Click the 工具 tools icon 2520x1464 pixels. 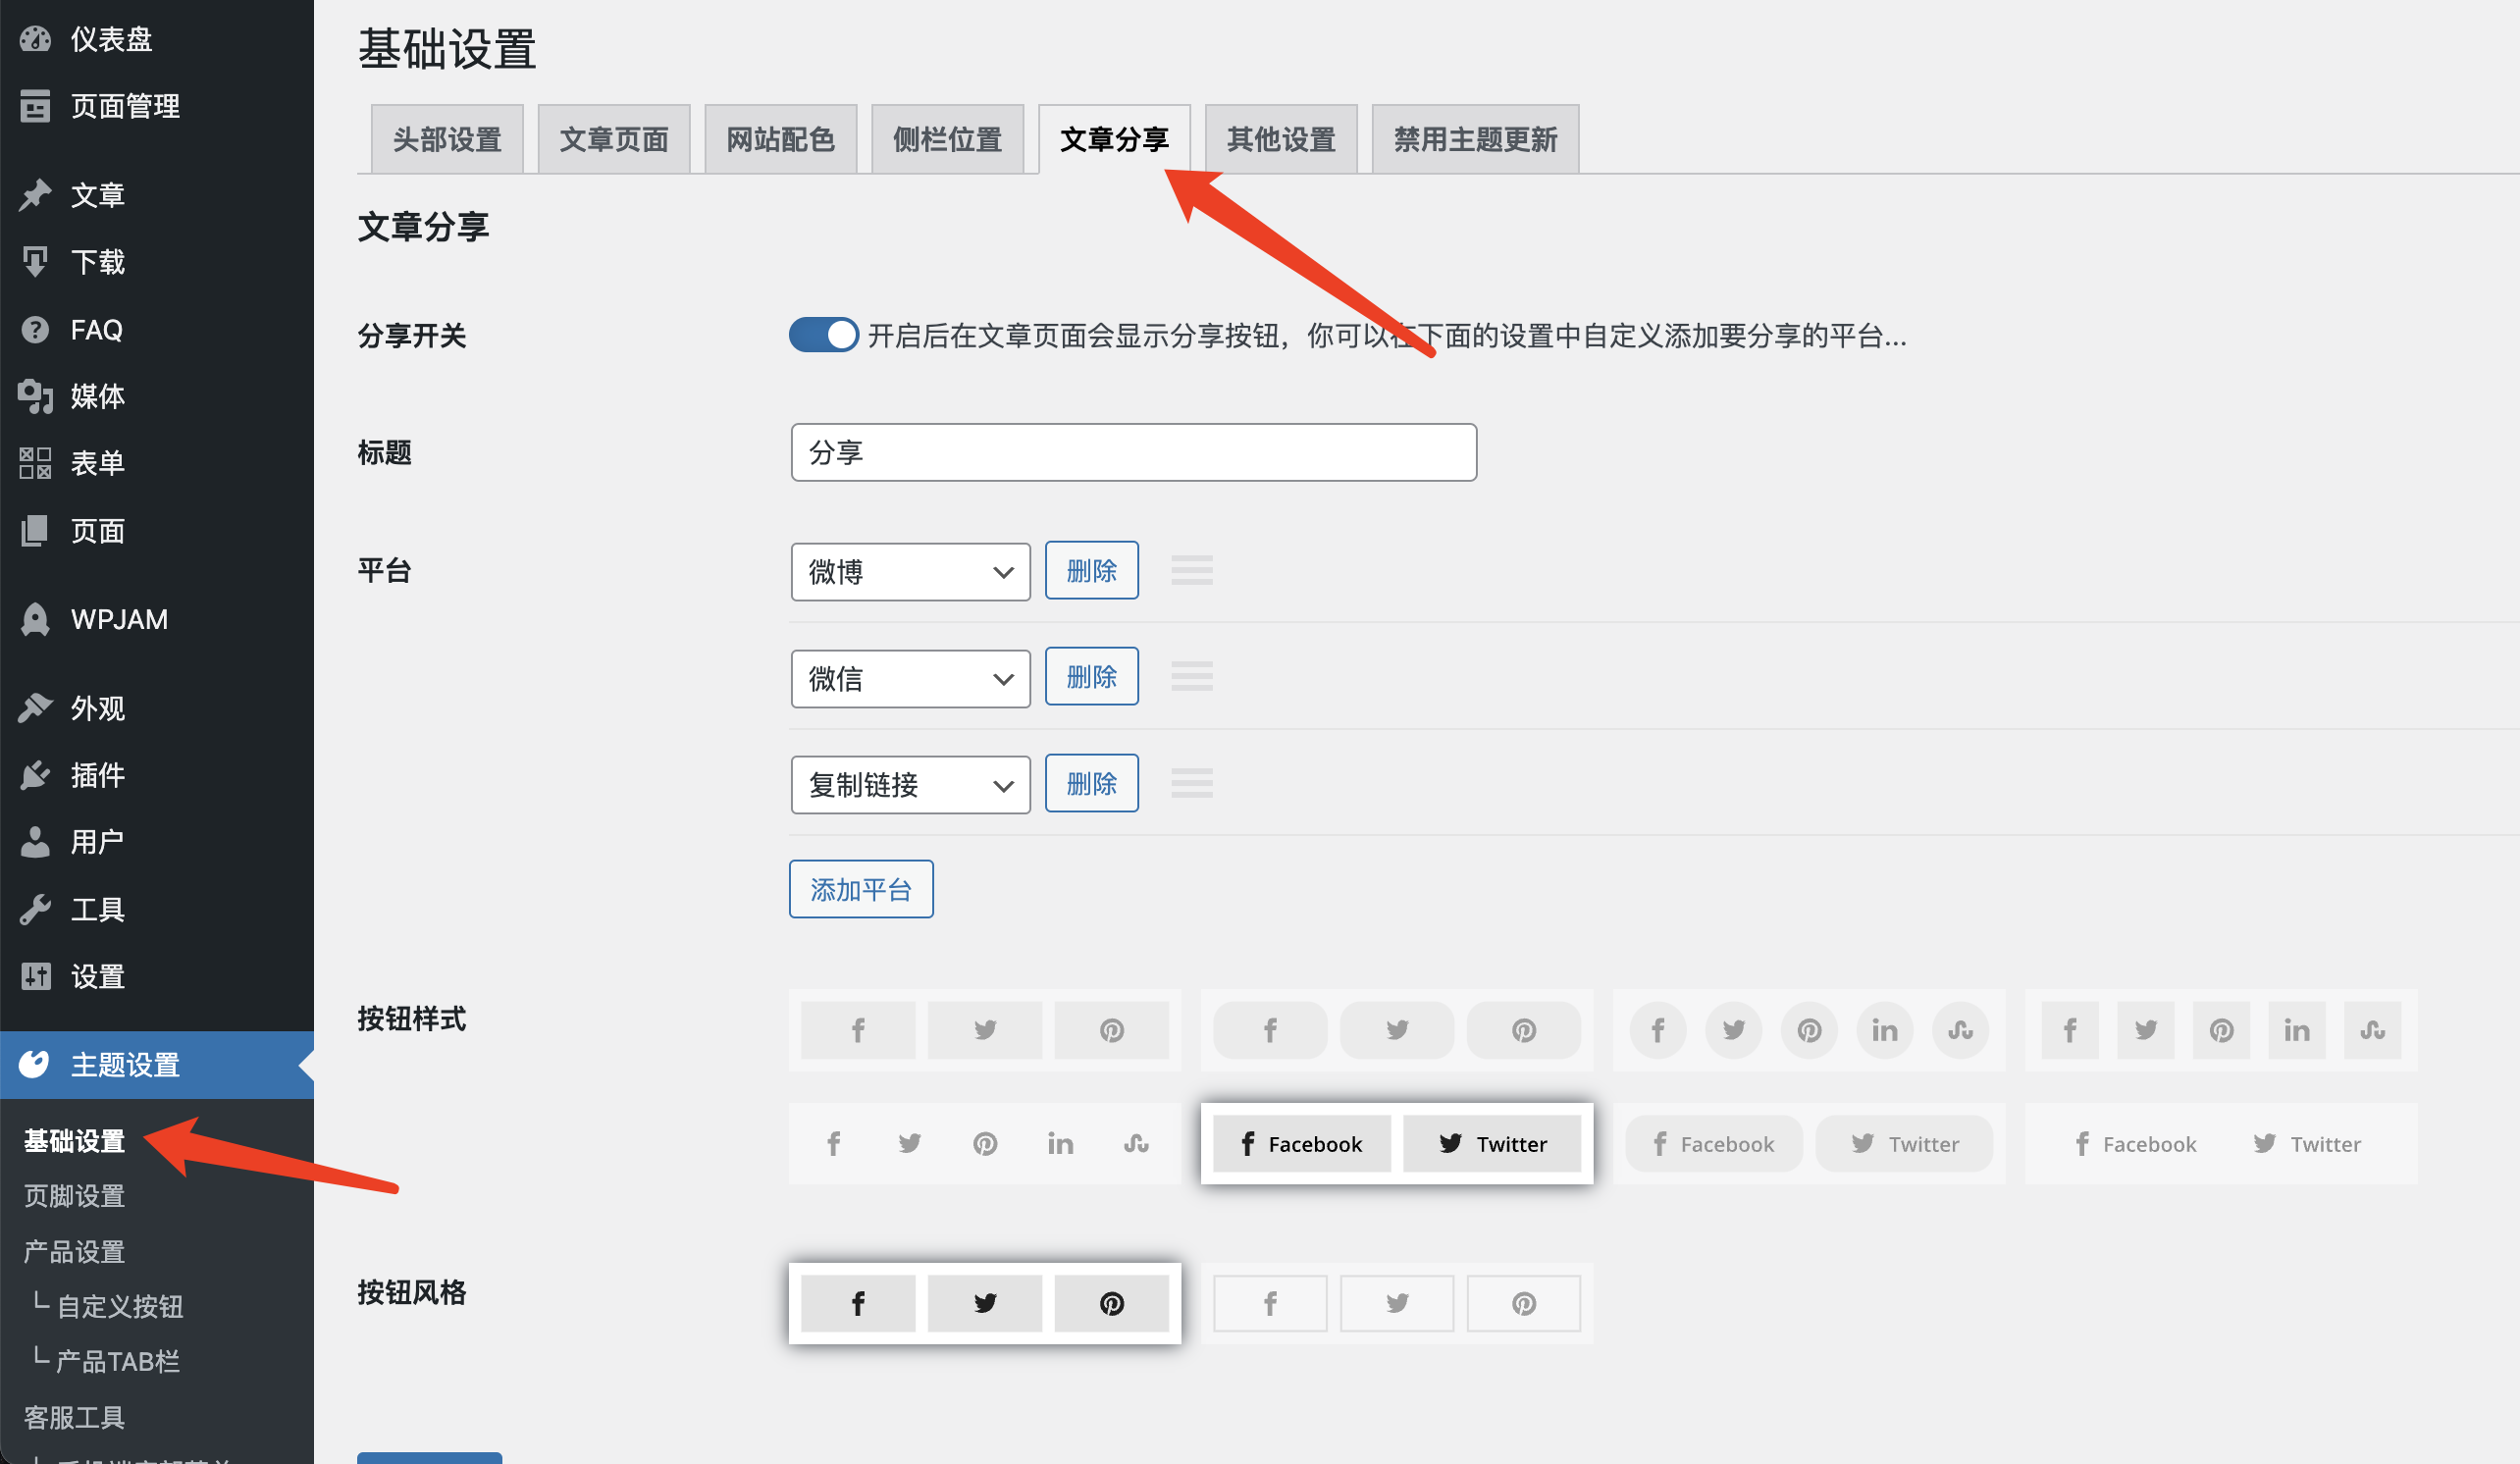(33, 908)
